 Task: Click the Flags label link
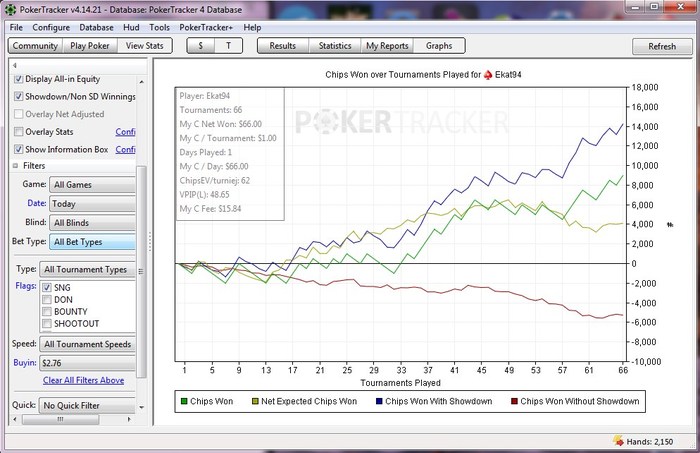click(26, 286)
